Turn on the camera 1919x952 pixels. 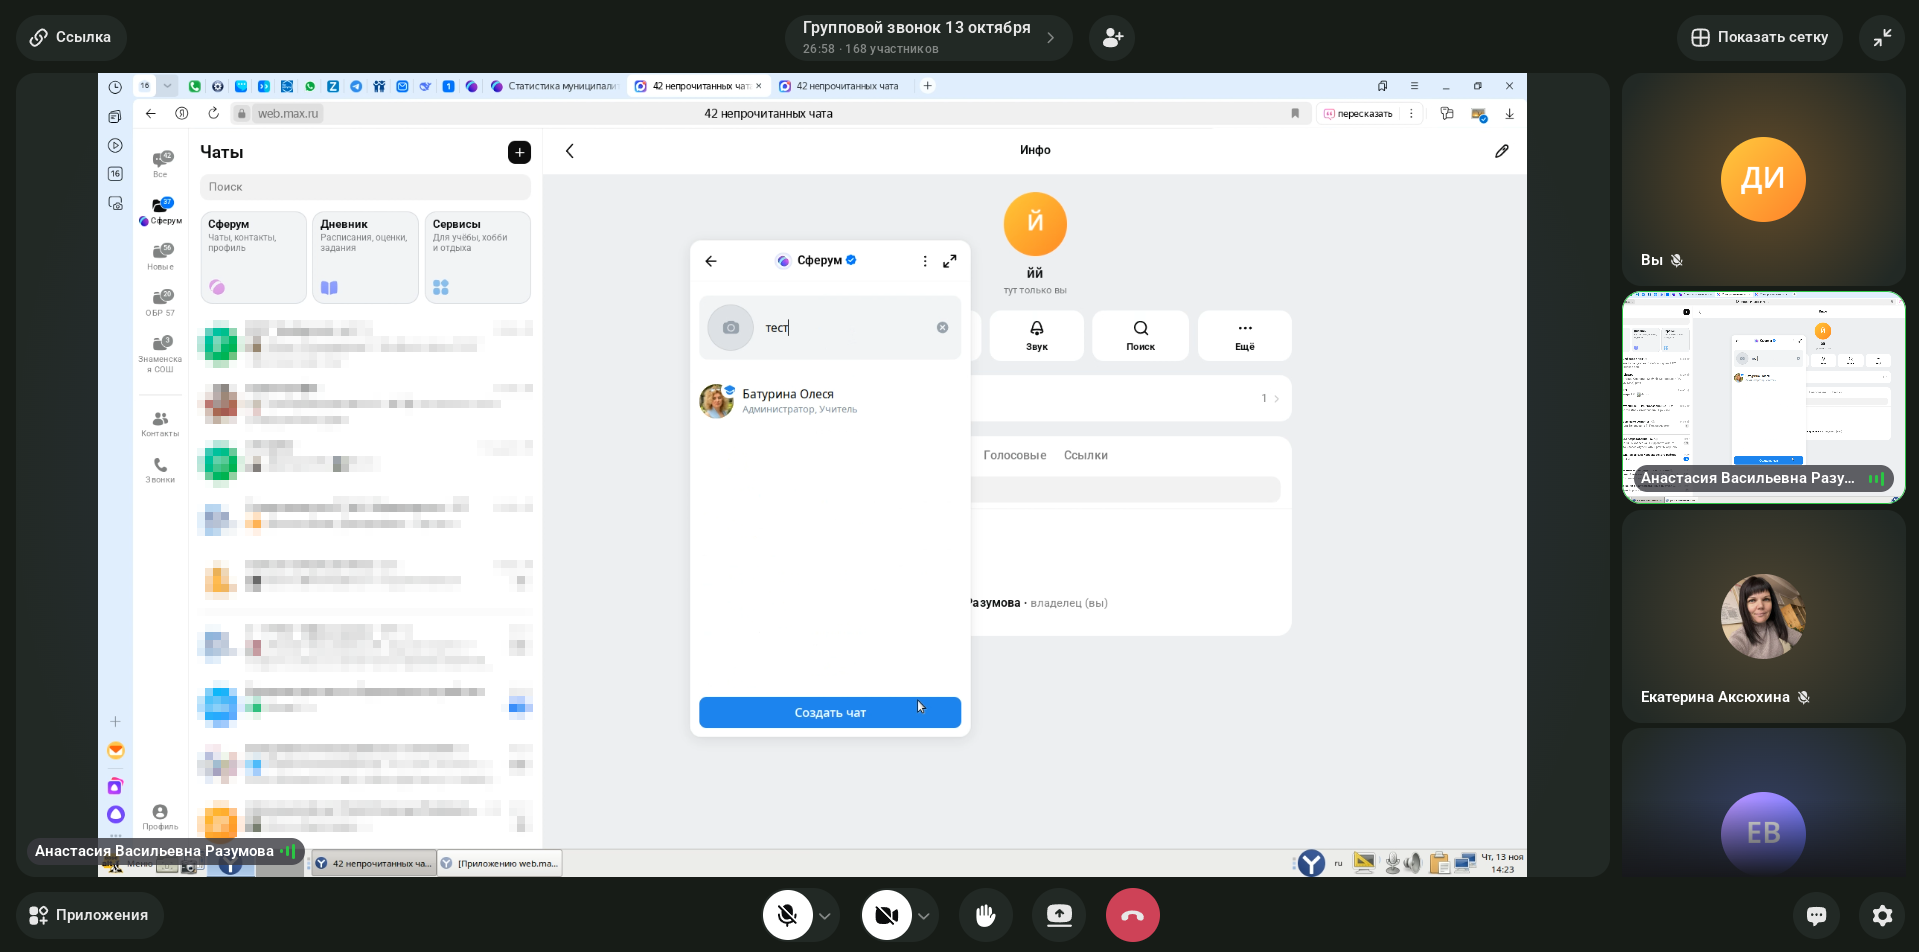click(886, 915)
